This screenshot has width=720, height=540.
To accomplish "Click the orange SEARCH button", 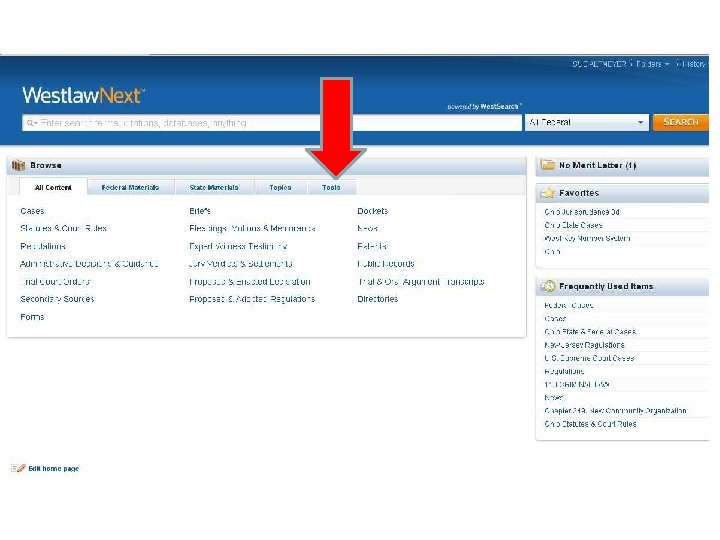I will [681, 122].
